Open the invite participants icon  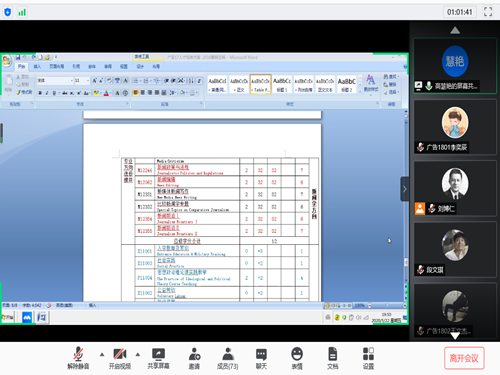click(x=194, y=359)
